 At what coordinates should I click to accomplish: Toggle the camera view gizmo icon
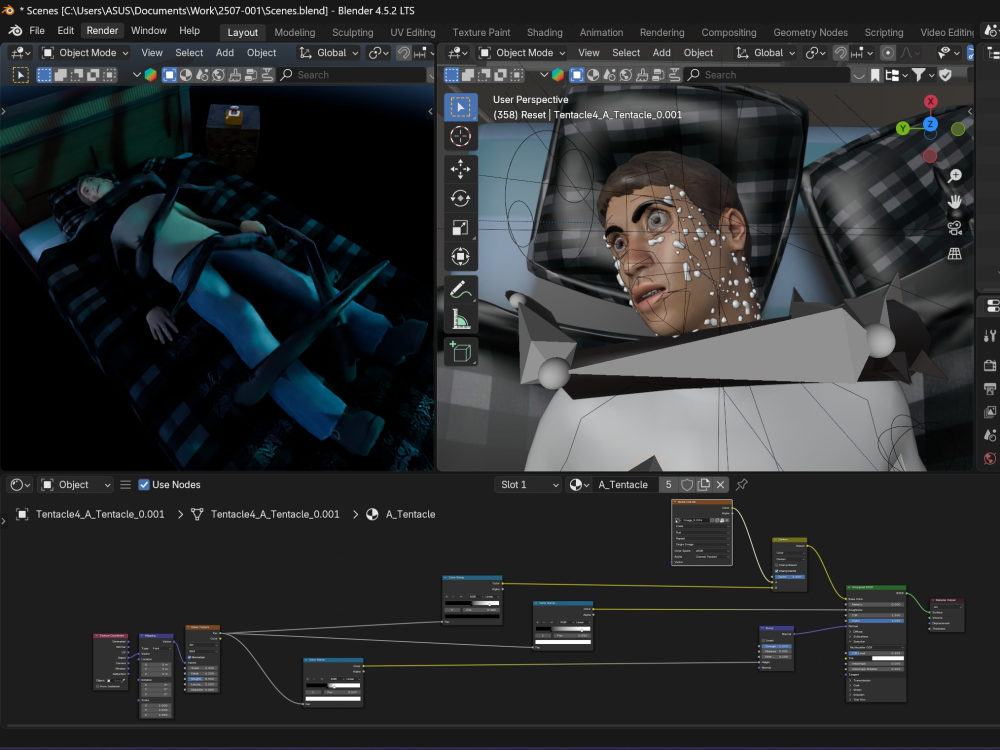955,228
